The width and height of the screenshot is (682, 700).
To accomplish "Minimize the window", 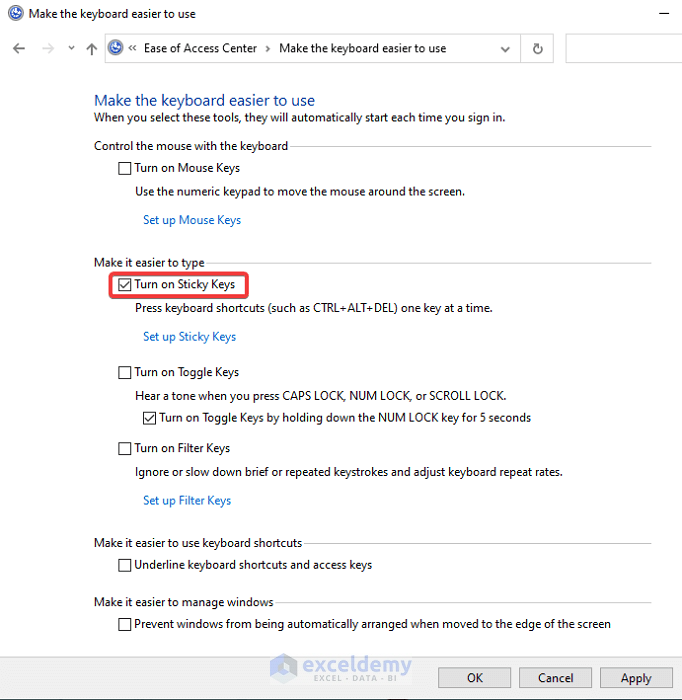I will (x=664, y=13).
